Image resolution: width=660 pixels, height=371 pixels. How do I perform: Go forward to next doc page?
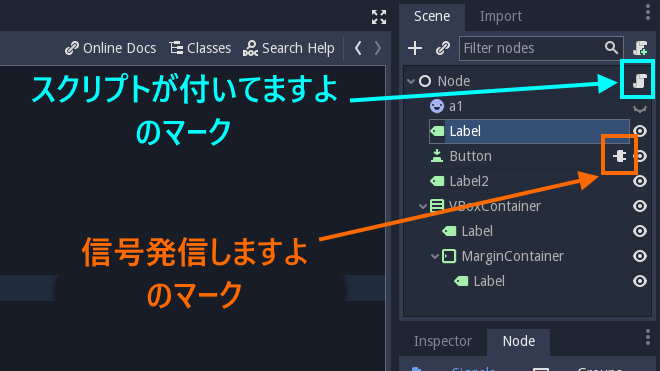378,48
